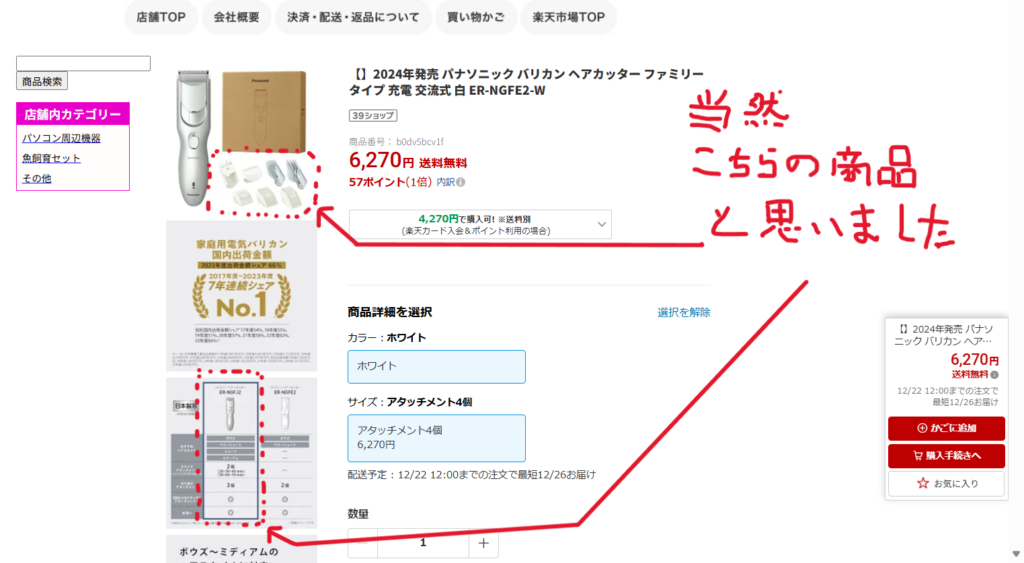Proceed to purchase with 購入手続きへ button
Screen dimensions: 1024x563
point(946,456)
